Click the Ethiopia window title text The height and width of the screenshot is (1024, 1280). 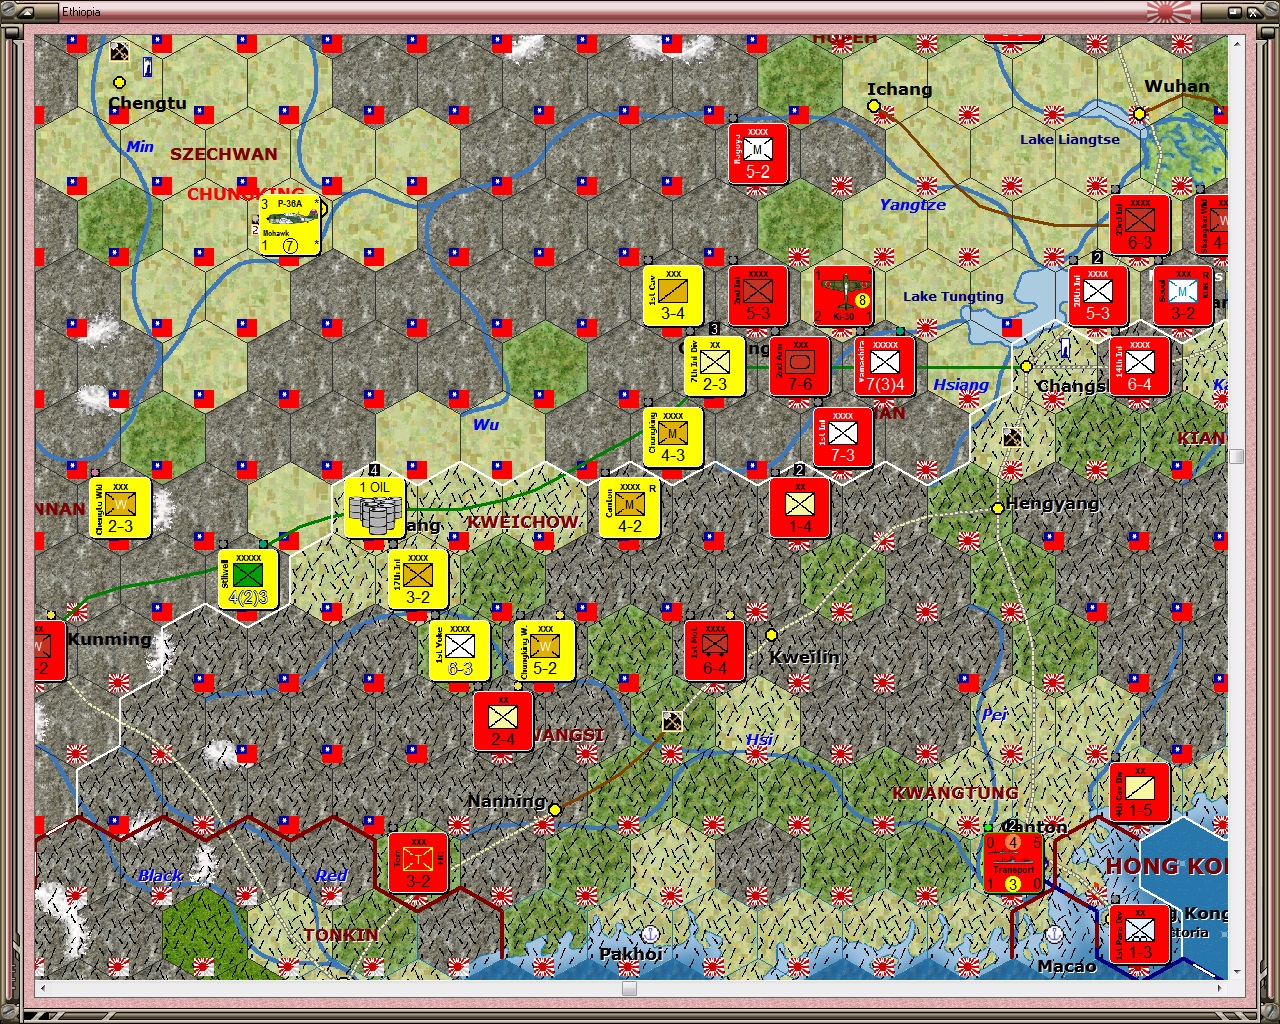point(81,12)
